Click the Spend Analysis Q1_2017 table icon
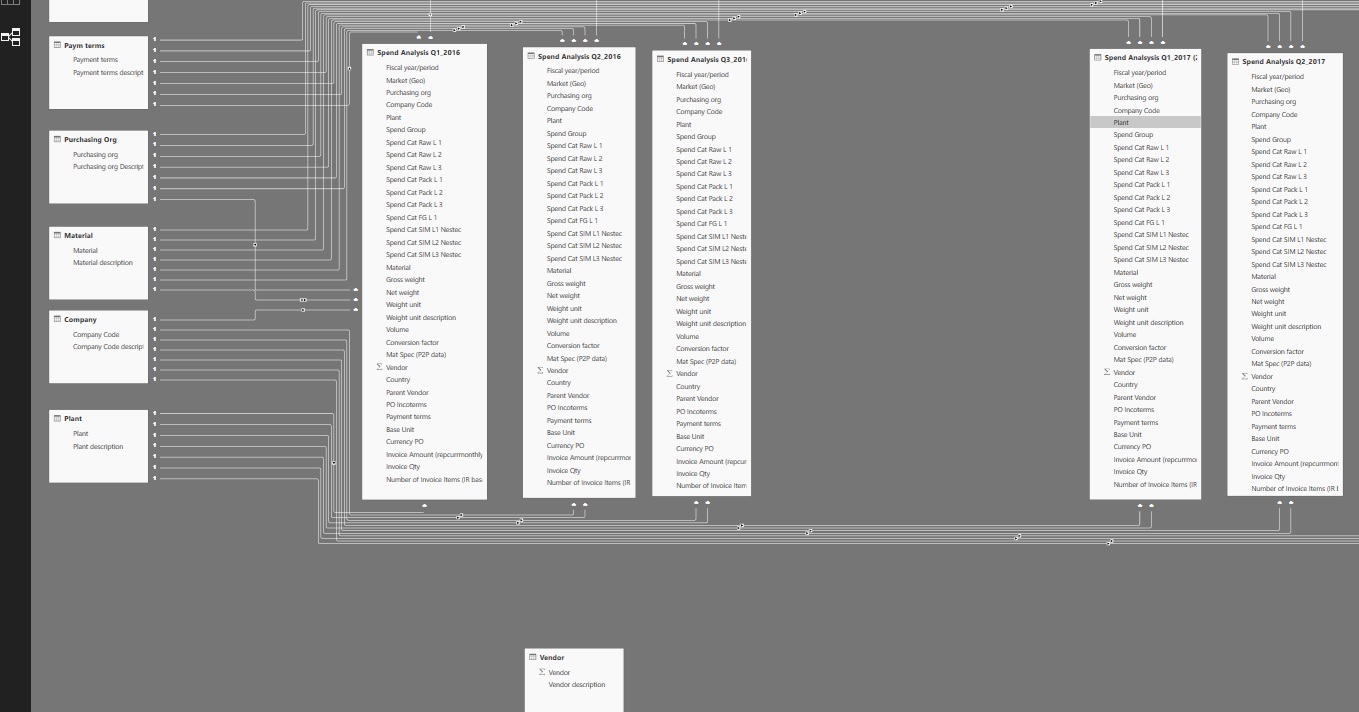1359x712 pixels. [1097, 58]
